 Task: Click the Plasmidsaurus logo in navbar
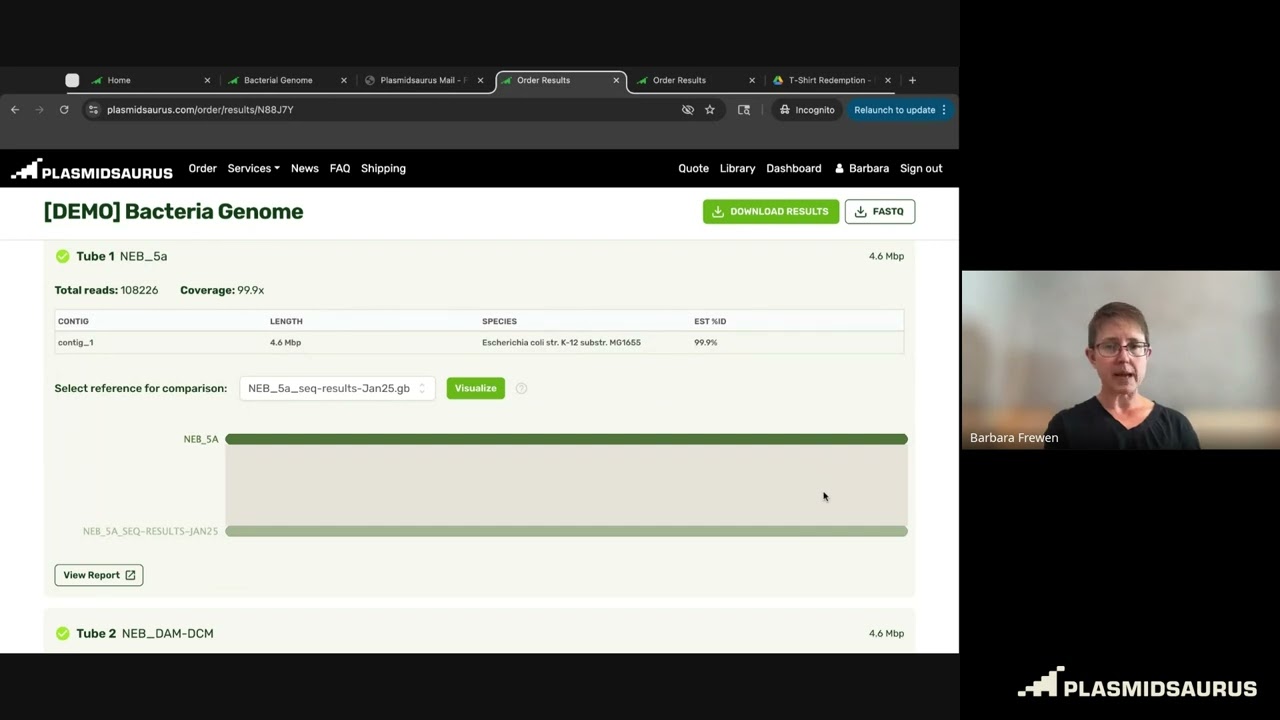(x=92, y=169)
